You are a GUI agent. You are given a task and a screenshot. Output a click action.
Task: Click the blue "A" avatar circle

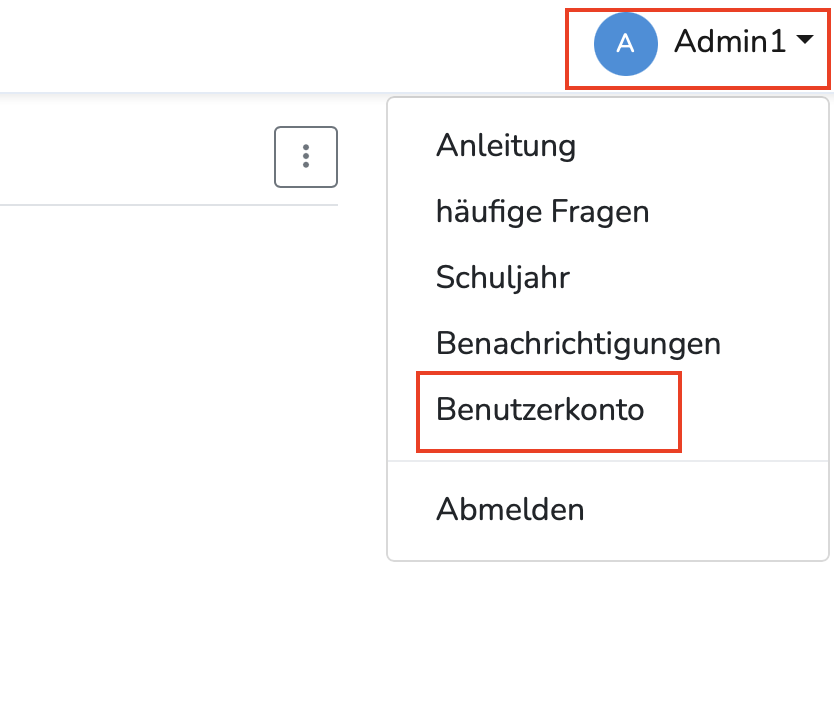625,43
